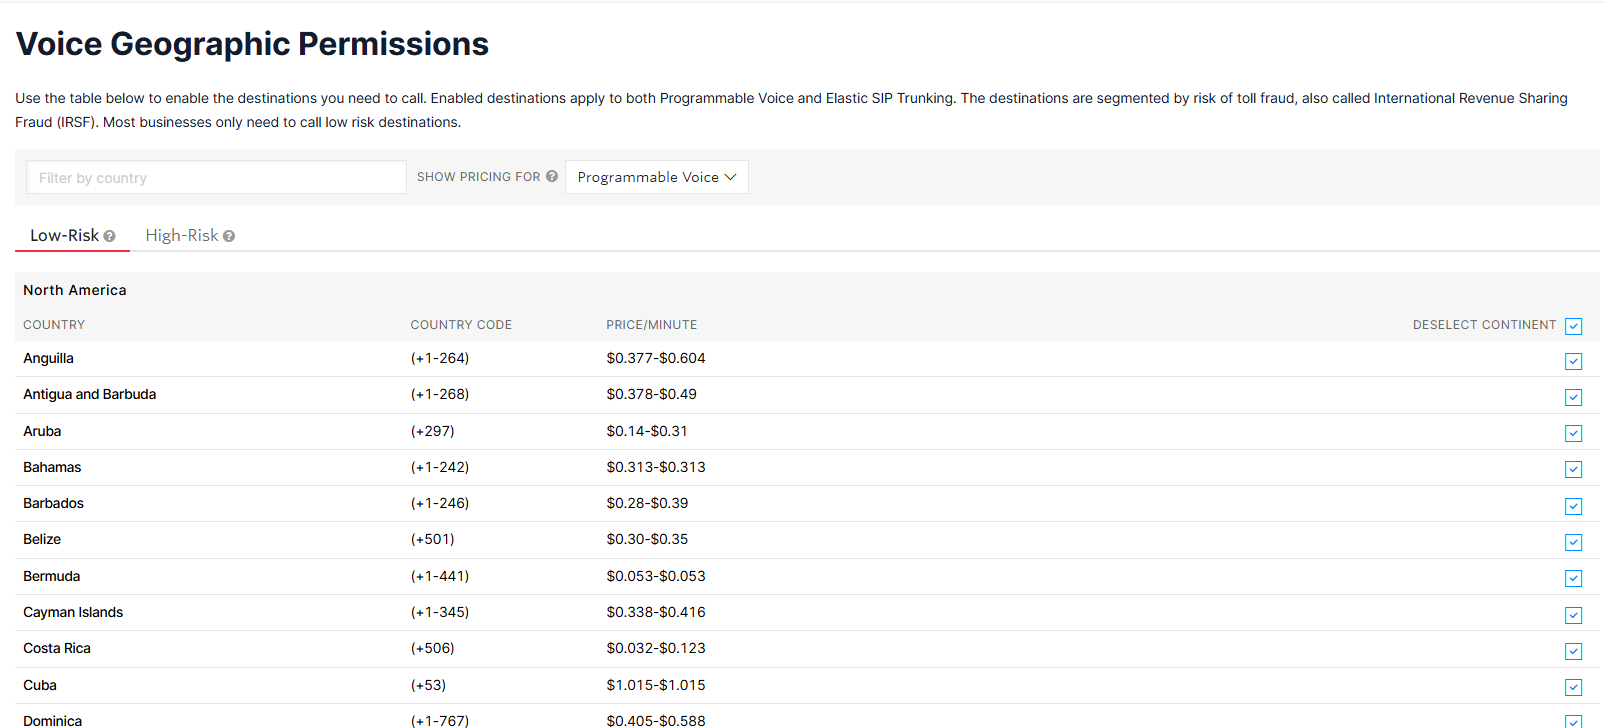Select the Low-Risk tab
This screenshot has width=1605, height=728.
(x=64, y=235)
